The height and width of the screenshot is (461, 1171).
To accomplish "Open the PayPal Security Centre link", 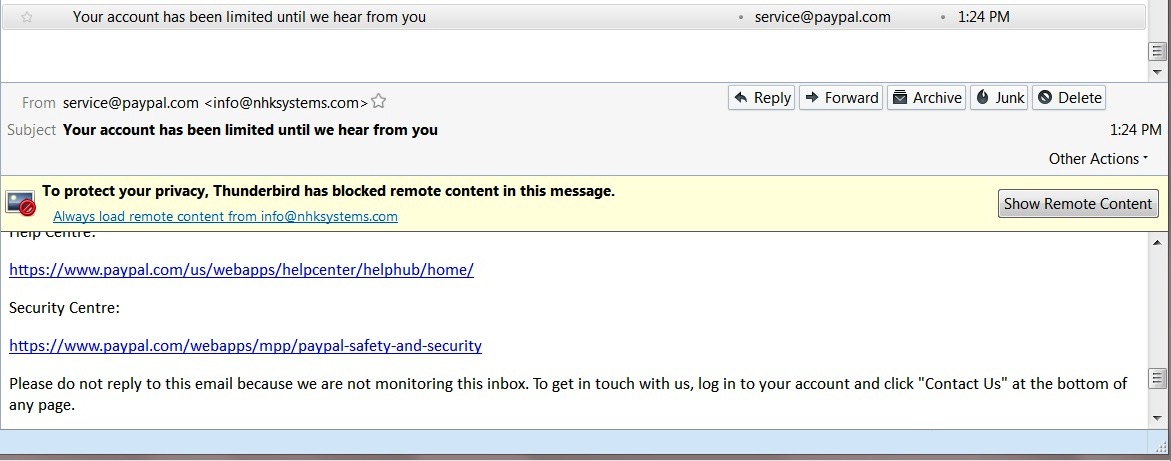I will [245, 346].
